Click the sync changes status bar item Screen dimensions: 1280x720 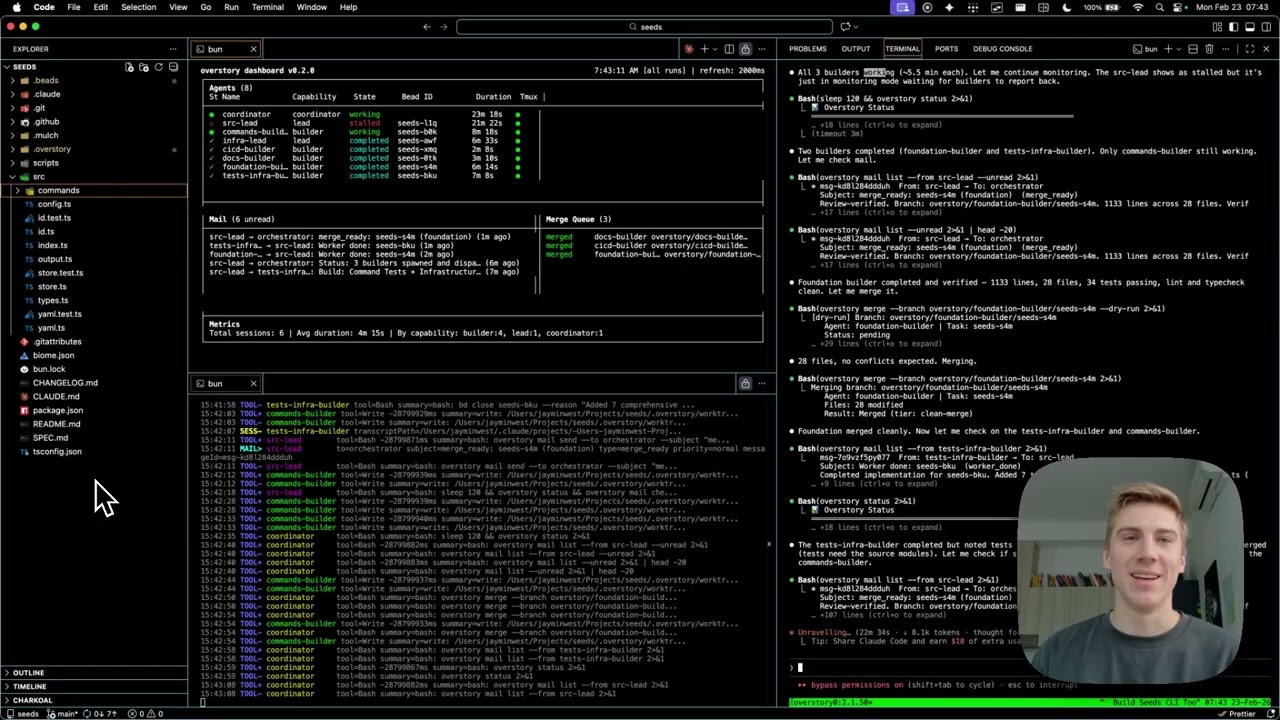tap(101, 714)
